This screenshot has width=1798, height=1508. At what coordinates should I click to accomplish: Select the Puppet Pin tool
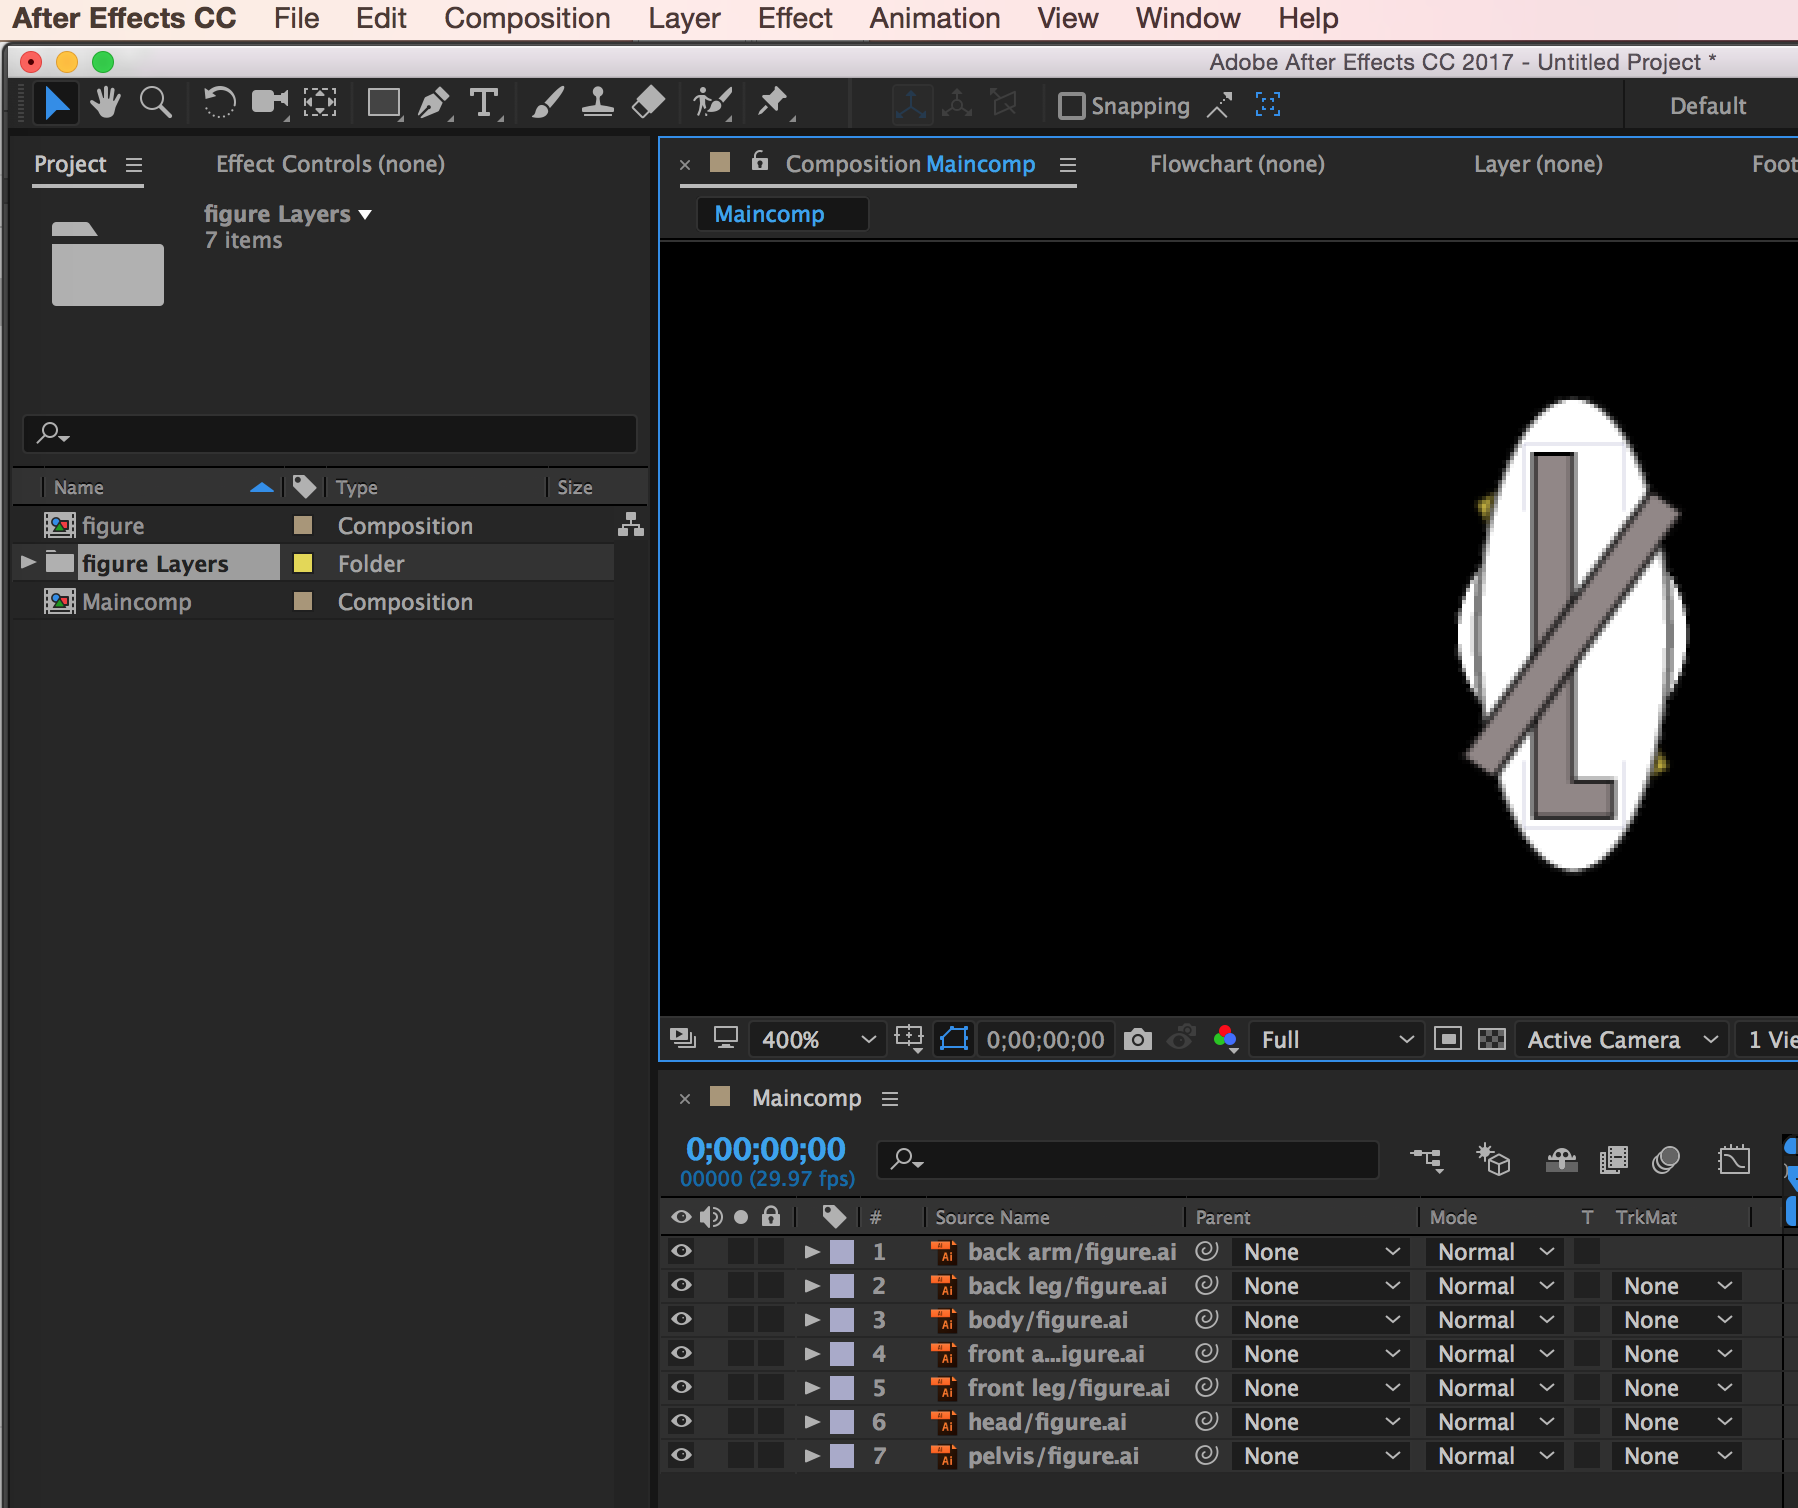pyautogui.click(x=772, y=103)
